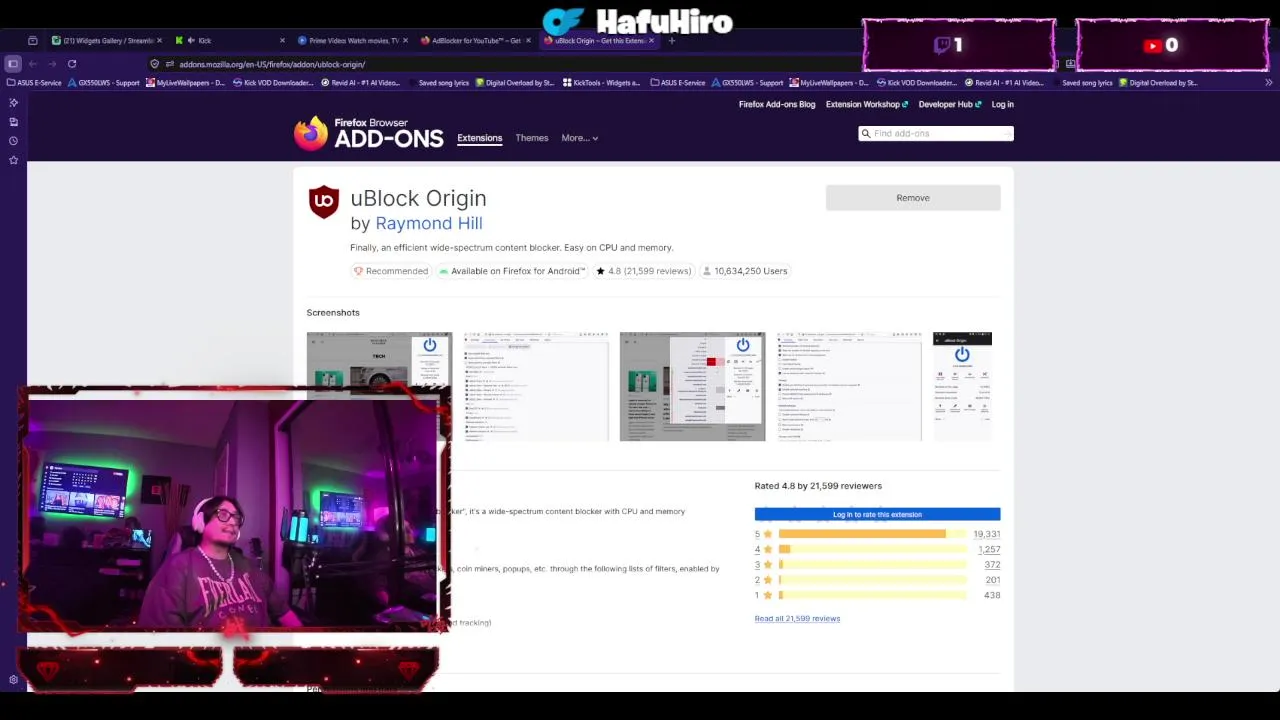Mute audio on the Kick tab
1280x720 pixels.
pyautogui.click(x=191, y=41)
